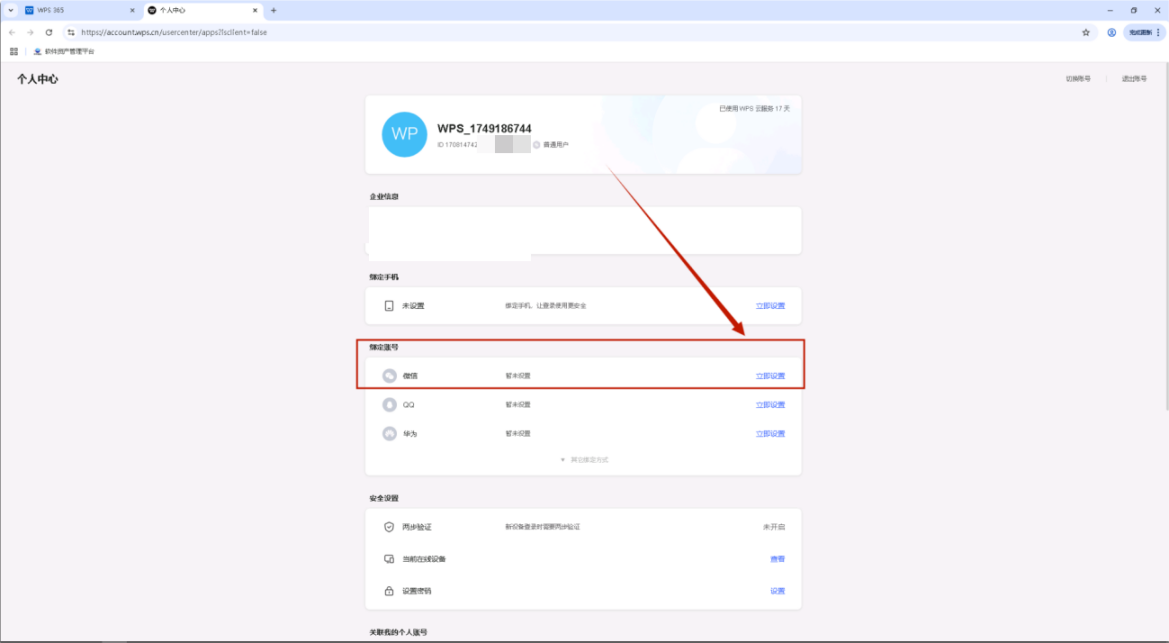This screenshot has width=1169, height=643.
Task: Click 立即设置 in the 微信 row
Action: 770,376
